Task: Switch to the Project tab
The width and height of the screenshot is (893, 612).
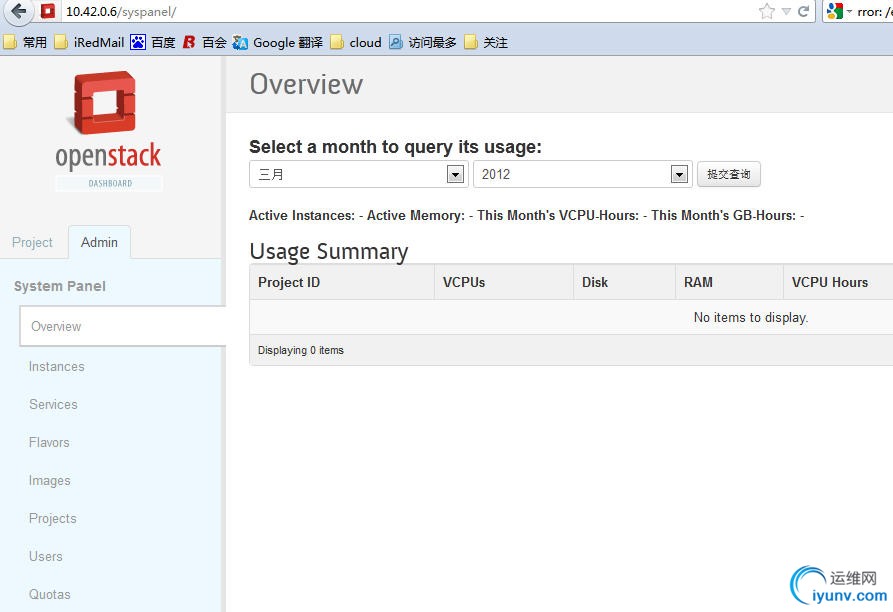Action: click(x=32, y=243)
